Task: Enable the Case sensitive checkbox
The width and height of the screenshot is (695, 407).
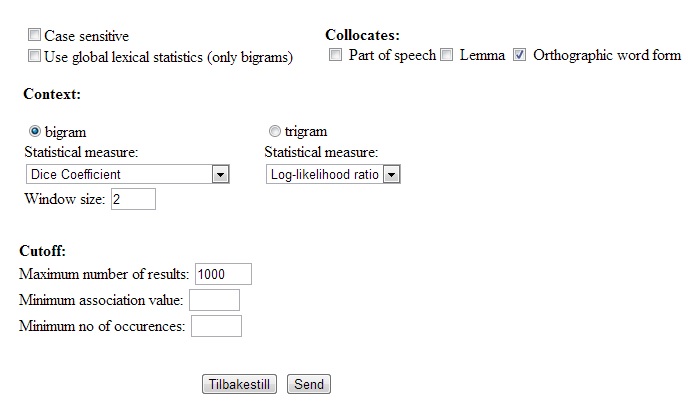Action: click(x=35, y=36)
